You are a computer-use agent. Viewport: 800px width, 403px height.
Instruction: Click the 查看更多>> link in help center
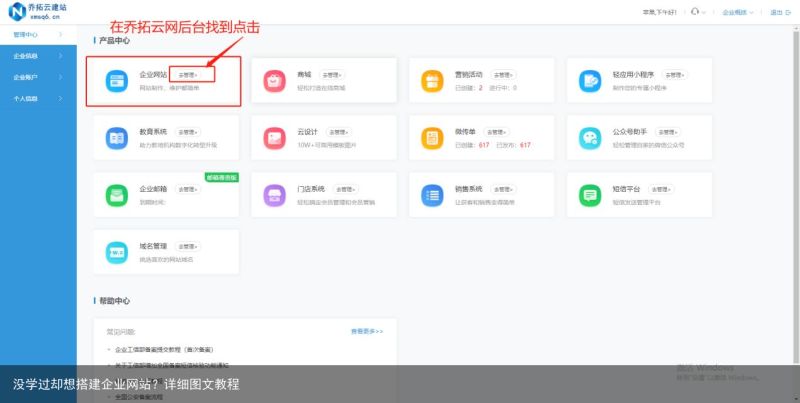[367, 332]
